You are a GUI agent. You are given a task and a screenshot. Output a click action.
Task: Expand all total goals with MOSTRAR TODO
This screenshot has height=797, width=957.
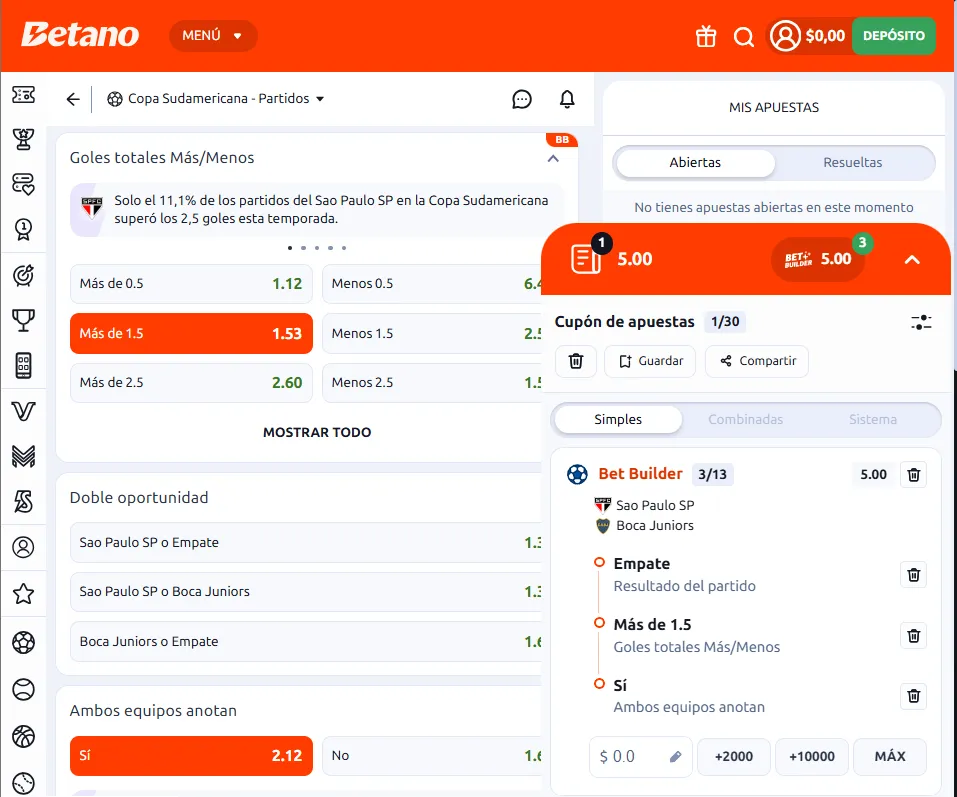(x=317, y=432)
